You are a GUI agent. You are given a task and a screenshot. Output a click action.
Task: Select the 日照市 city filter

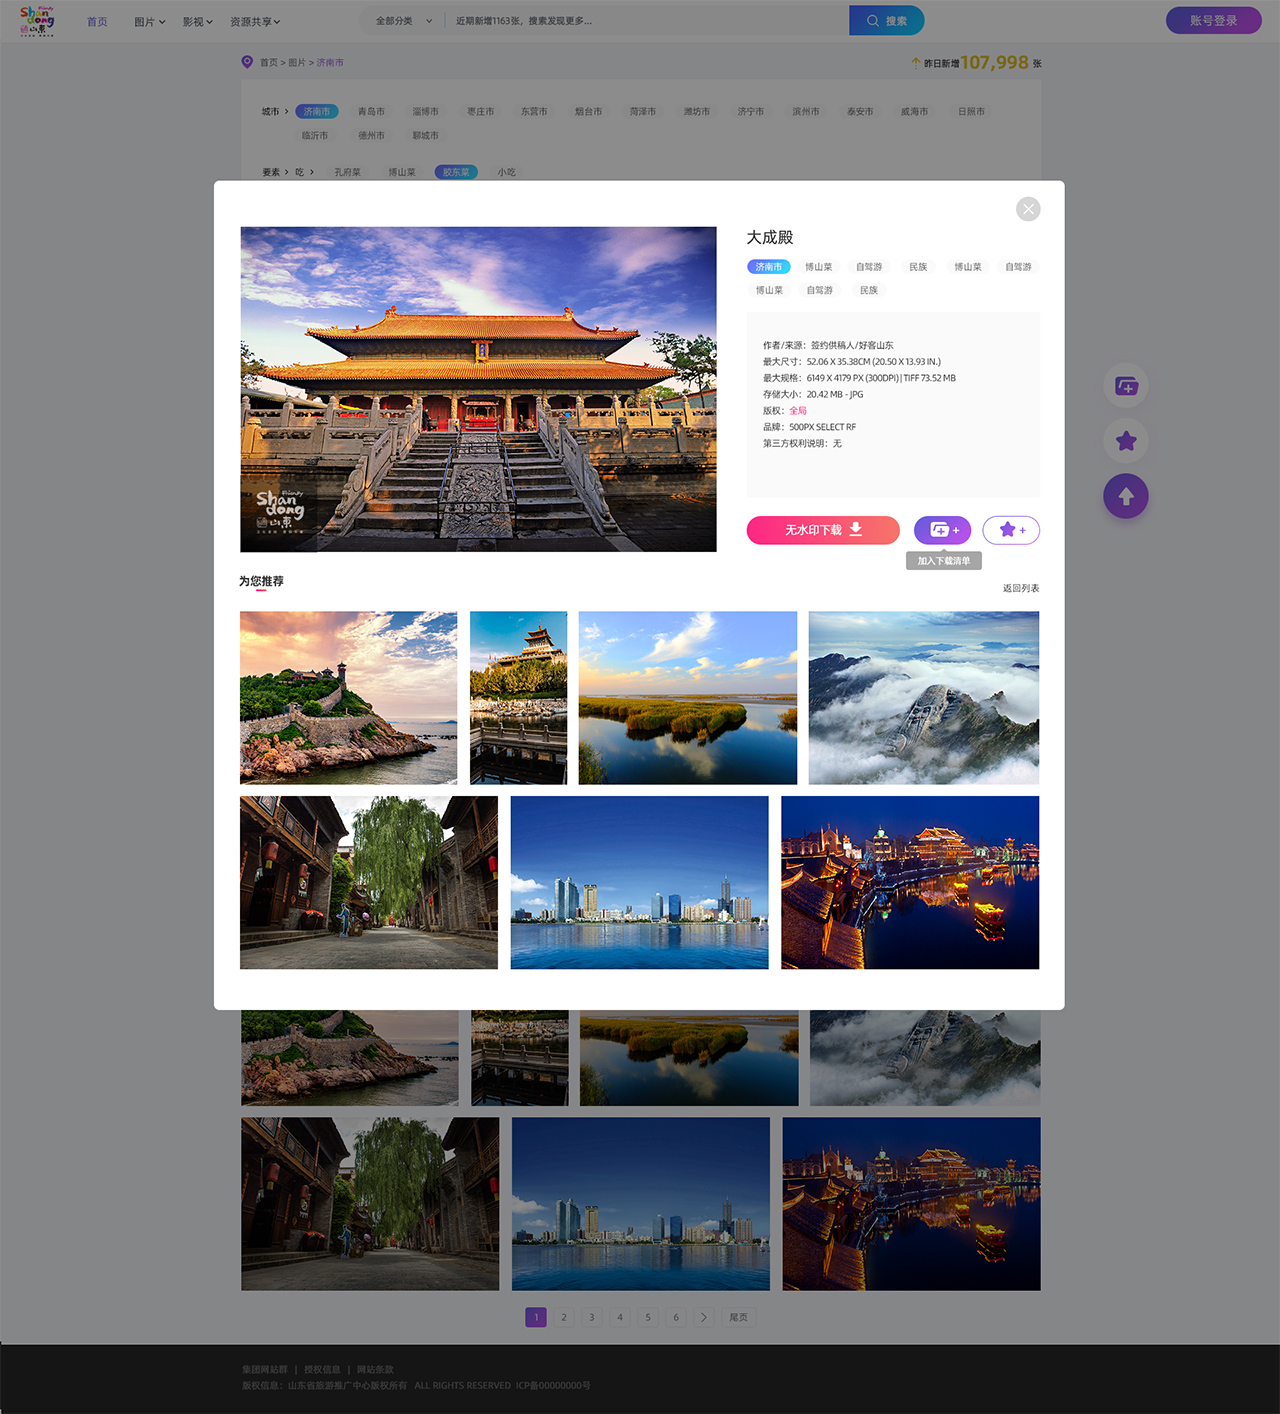pos(971,112)
